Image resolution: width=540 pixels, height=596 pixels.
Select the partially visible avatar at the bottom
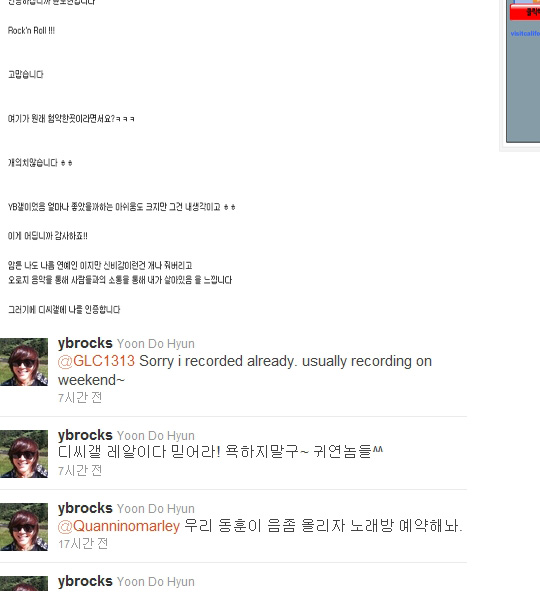pos(24,584)
